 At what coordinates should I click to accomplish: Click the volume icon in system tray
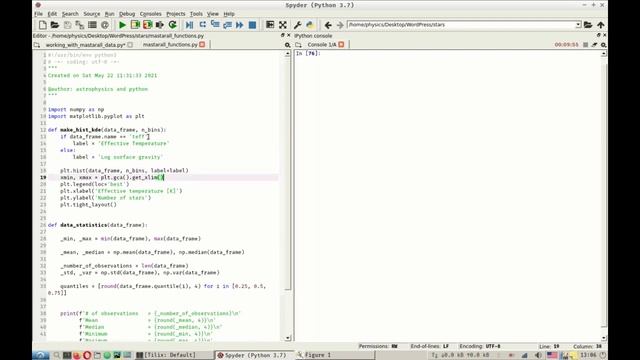coord(538,355)
